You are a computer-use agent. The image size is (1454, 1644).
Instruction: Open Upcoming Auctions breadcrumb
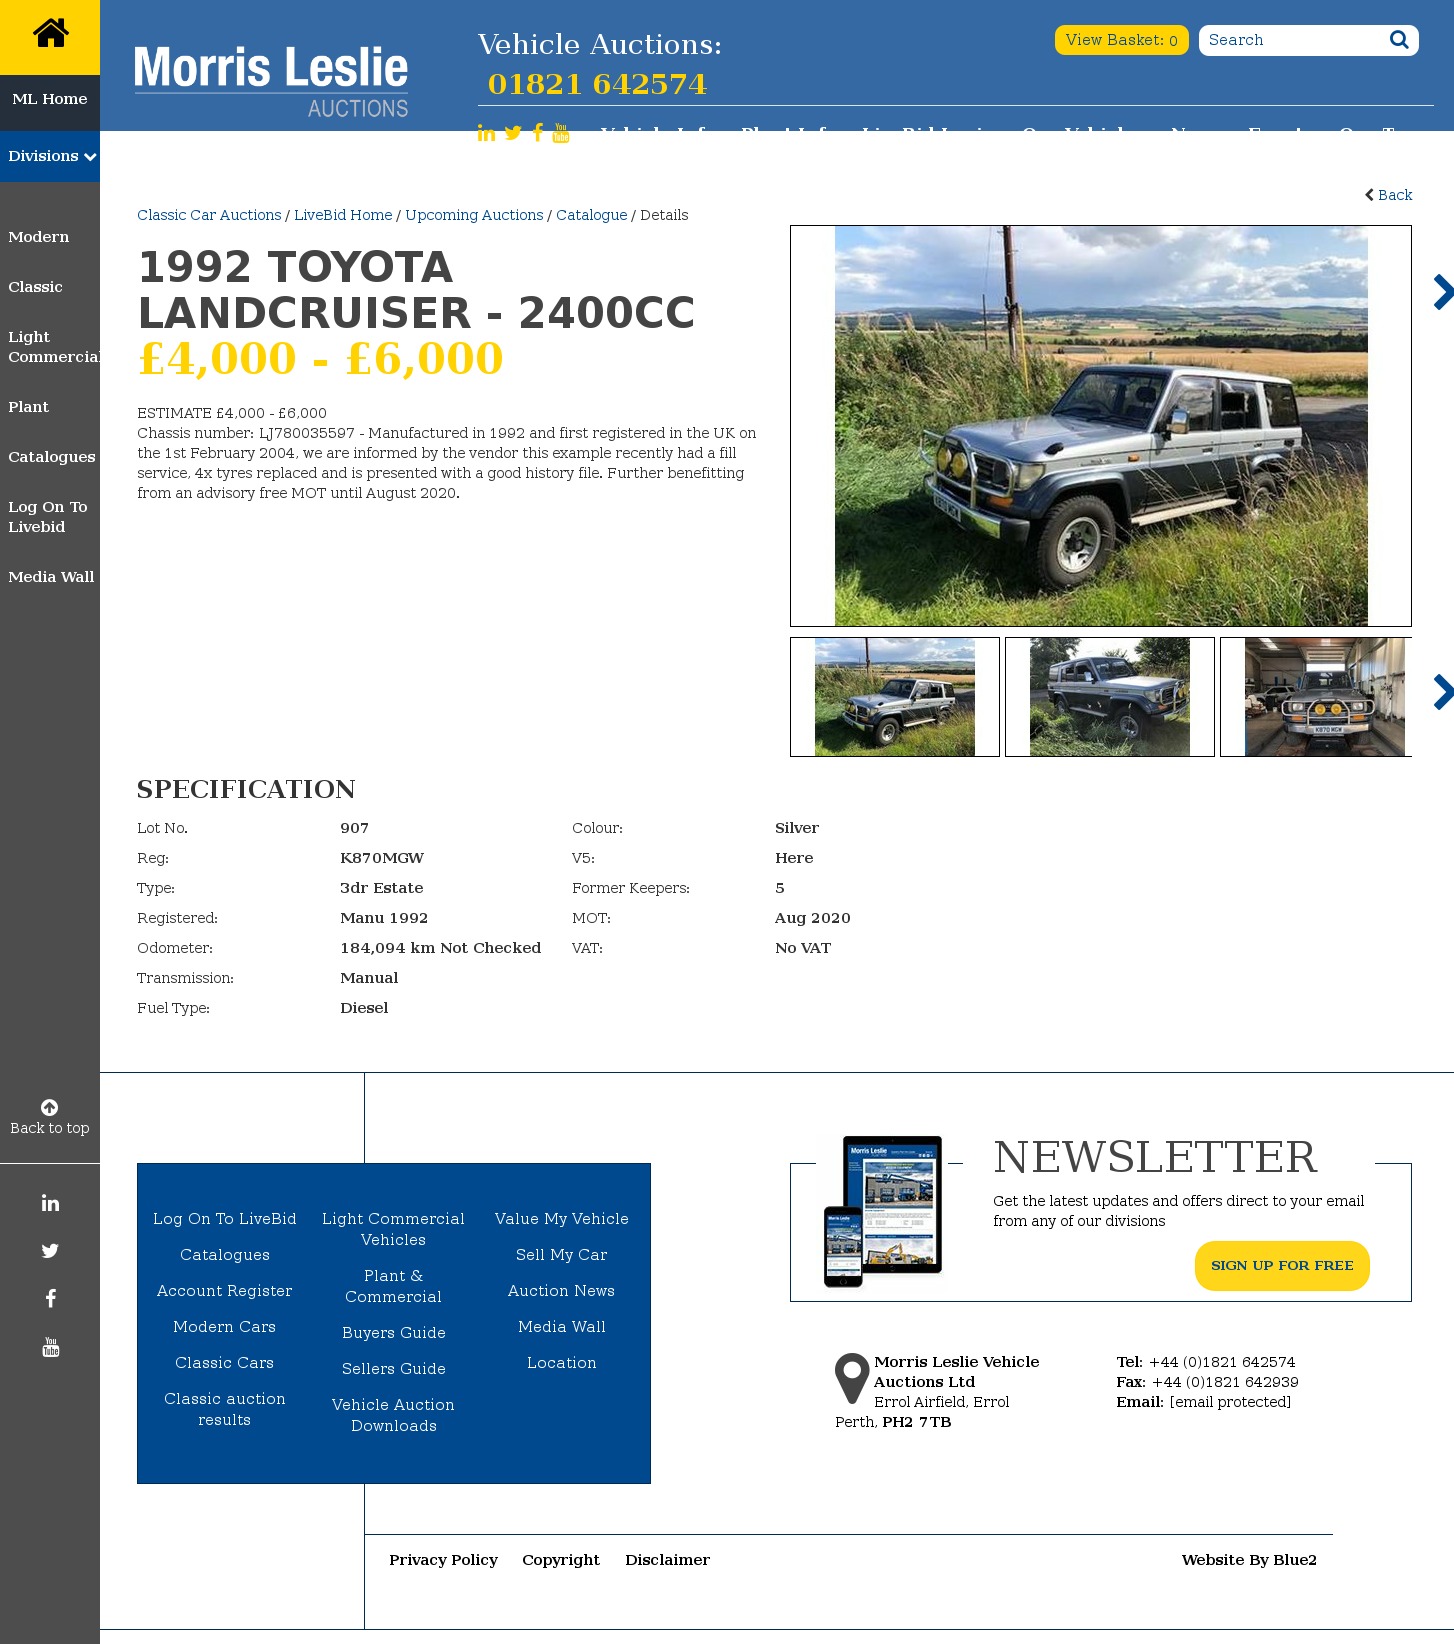pos(474,215)
